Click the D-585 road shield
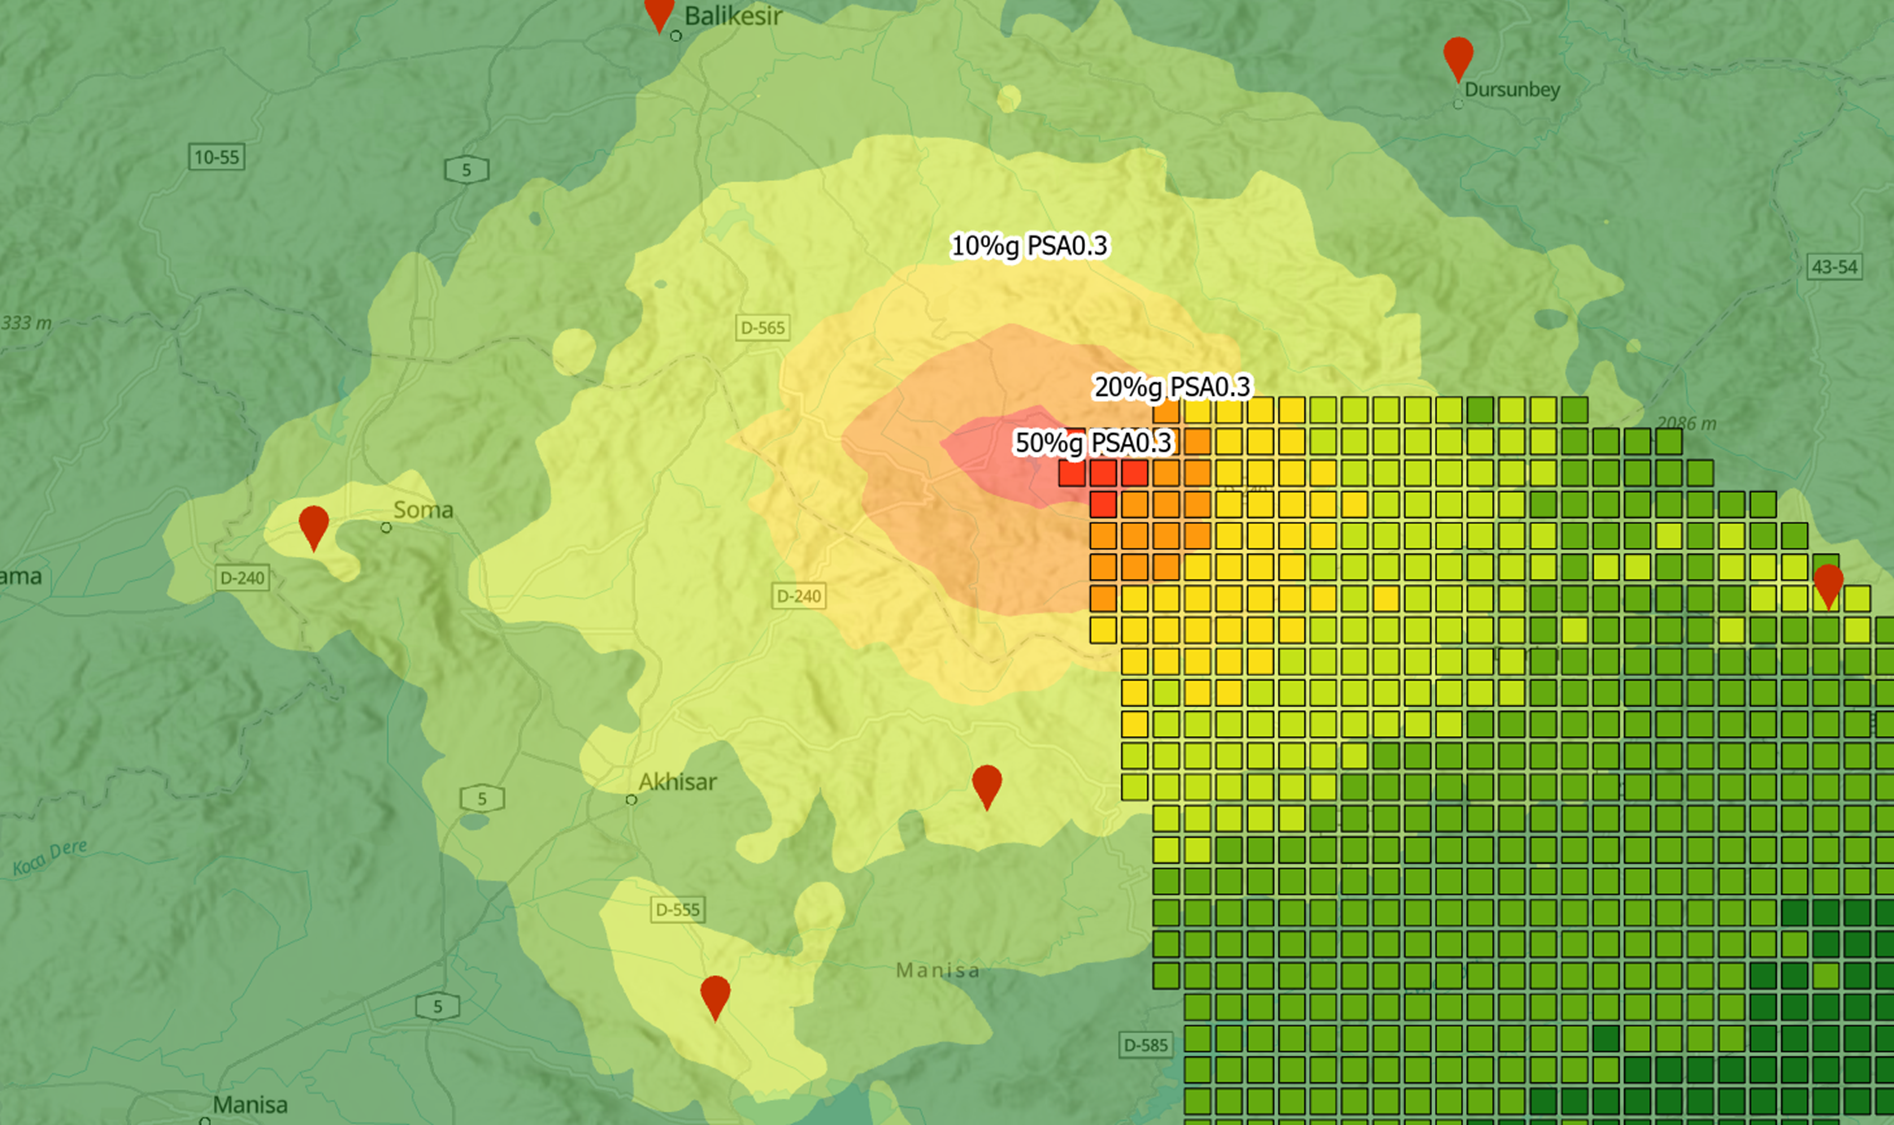Screen dimensions: 1894x1125 tap(1145, 1045)
